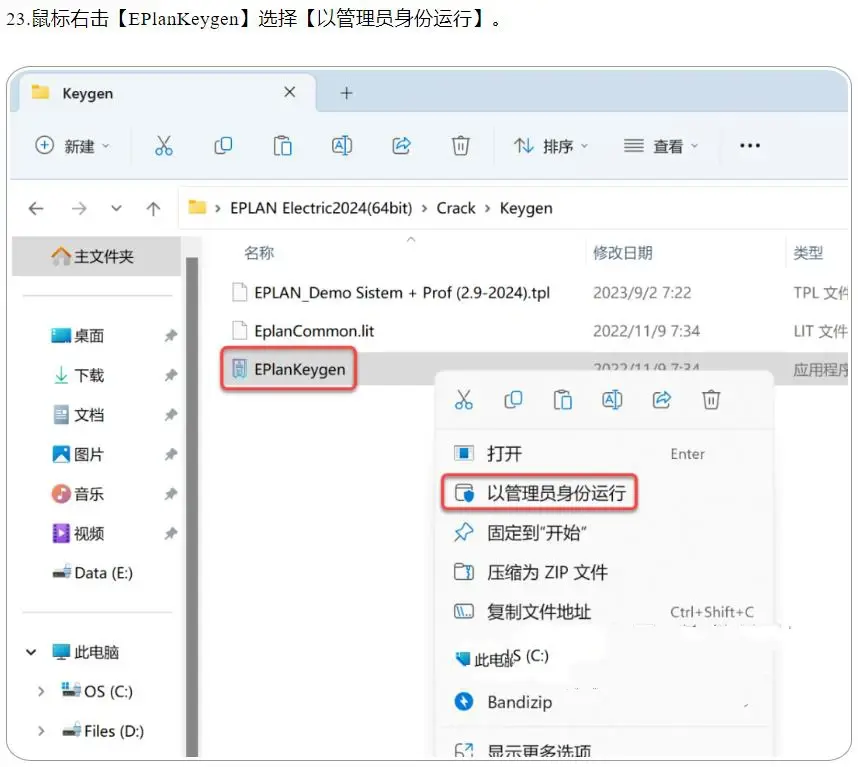
Task: Add a new Explorer tab with plus
Action: (346, 94)
